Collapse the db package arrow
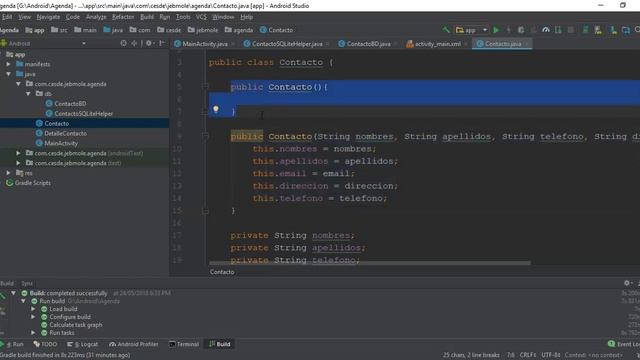The width and height of the screenshot is (640, 360). [x=28, y=93]
